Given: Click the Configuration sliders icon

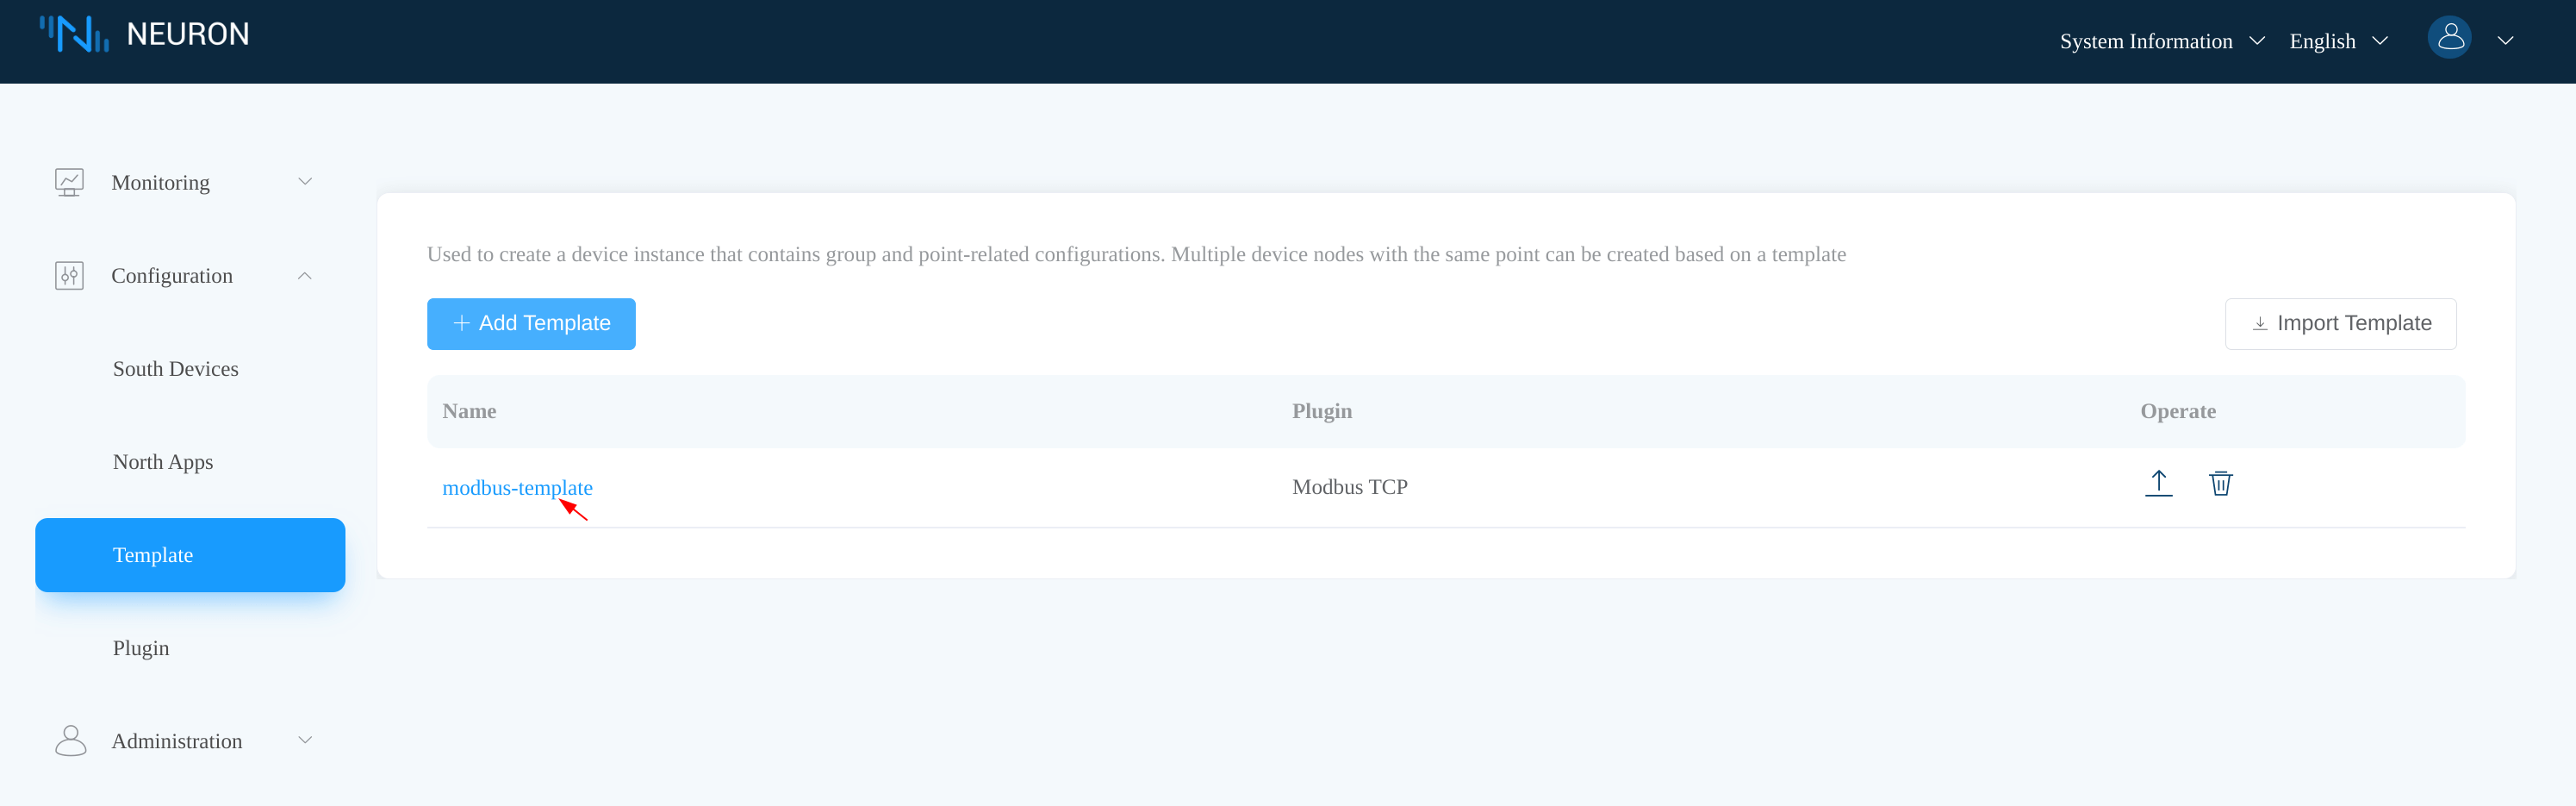Looking at the screenshot, I should coord(69,275).
